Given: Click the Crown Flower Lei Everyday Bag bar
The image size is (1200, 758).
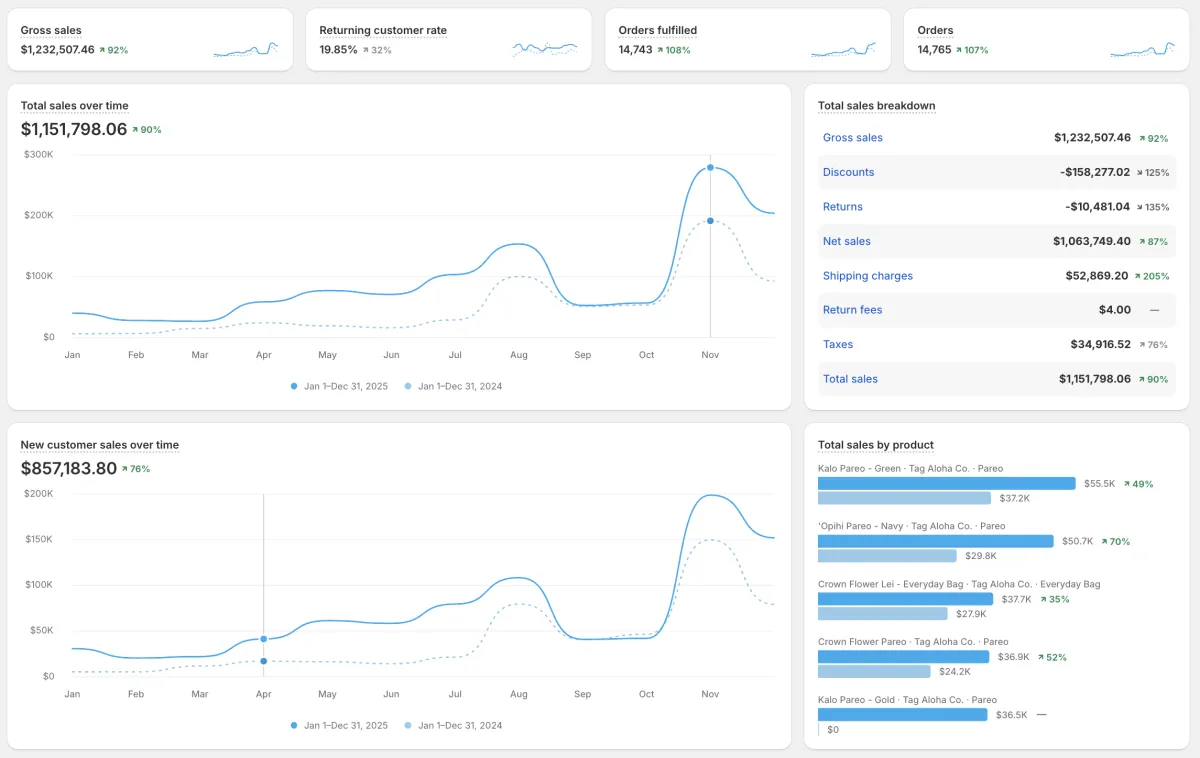Looking at the screenshot, I should tap(905, 599).
